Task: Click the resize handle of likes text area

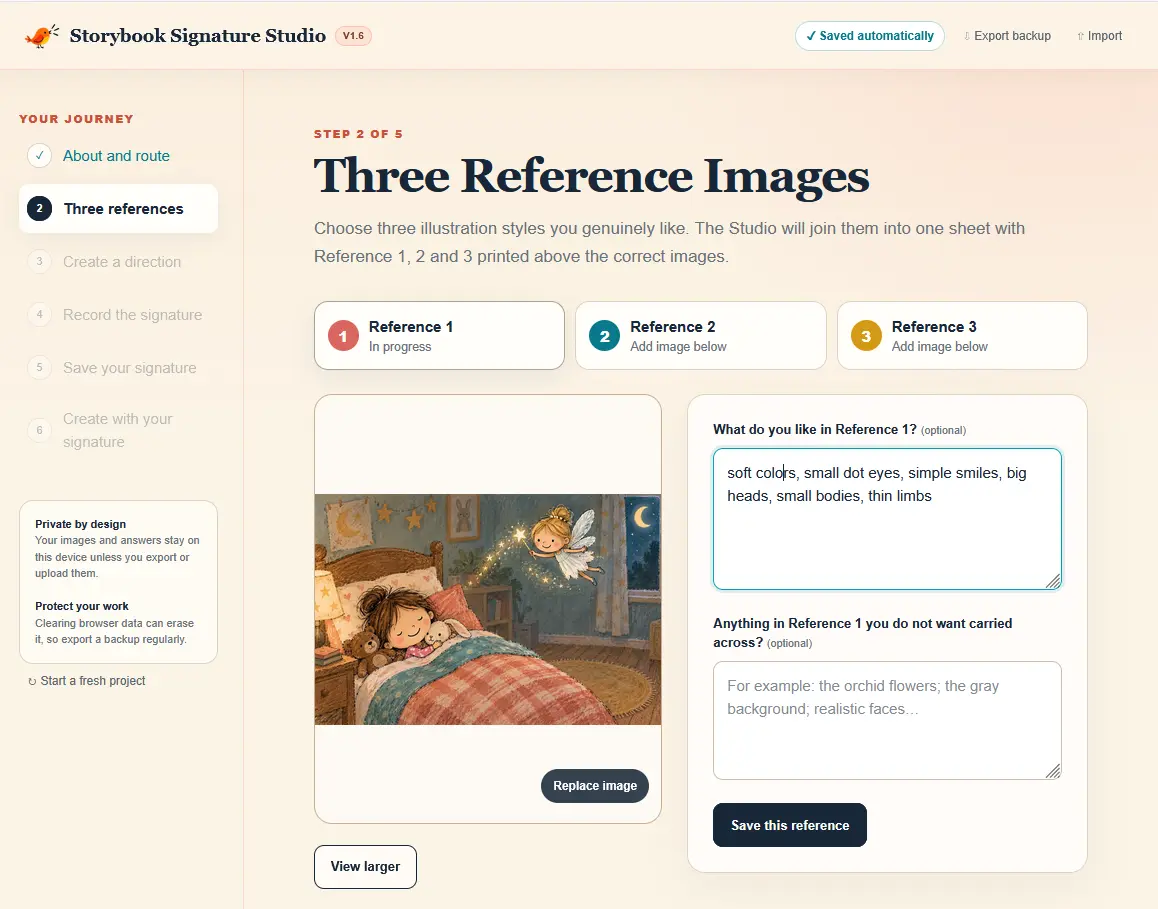Action: point(1054,582)
